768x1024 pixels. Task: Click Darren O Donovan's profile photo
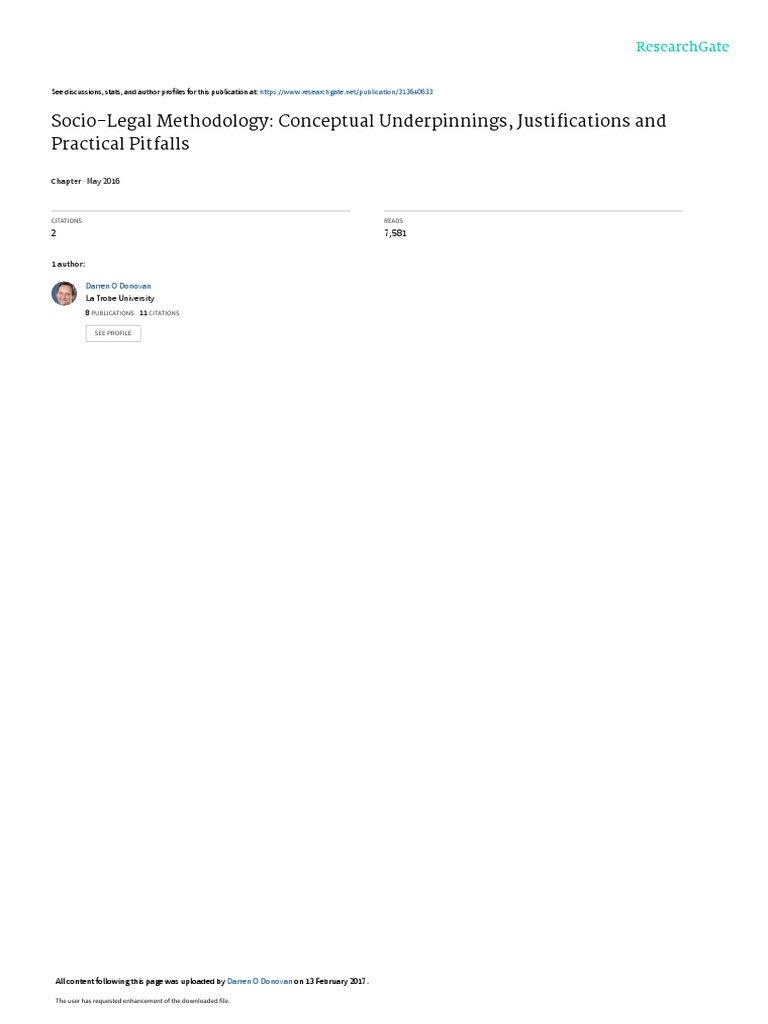(64, 294)
